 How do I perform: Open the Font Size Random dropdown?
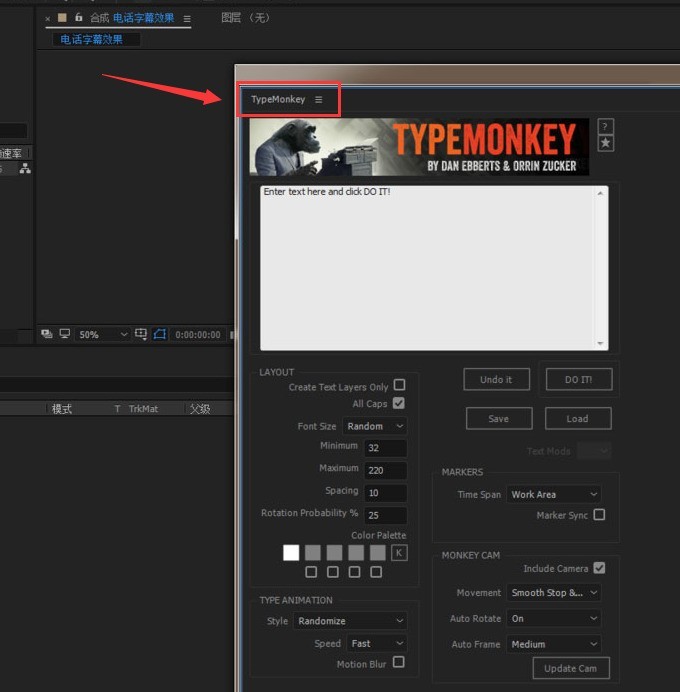pos(375,426)
